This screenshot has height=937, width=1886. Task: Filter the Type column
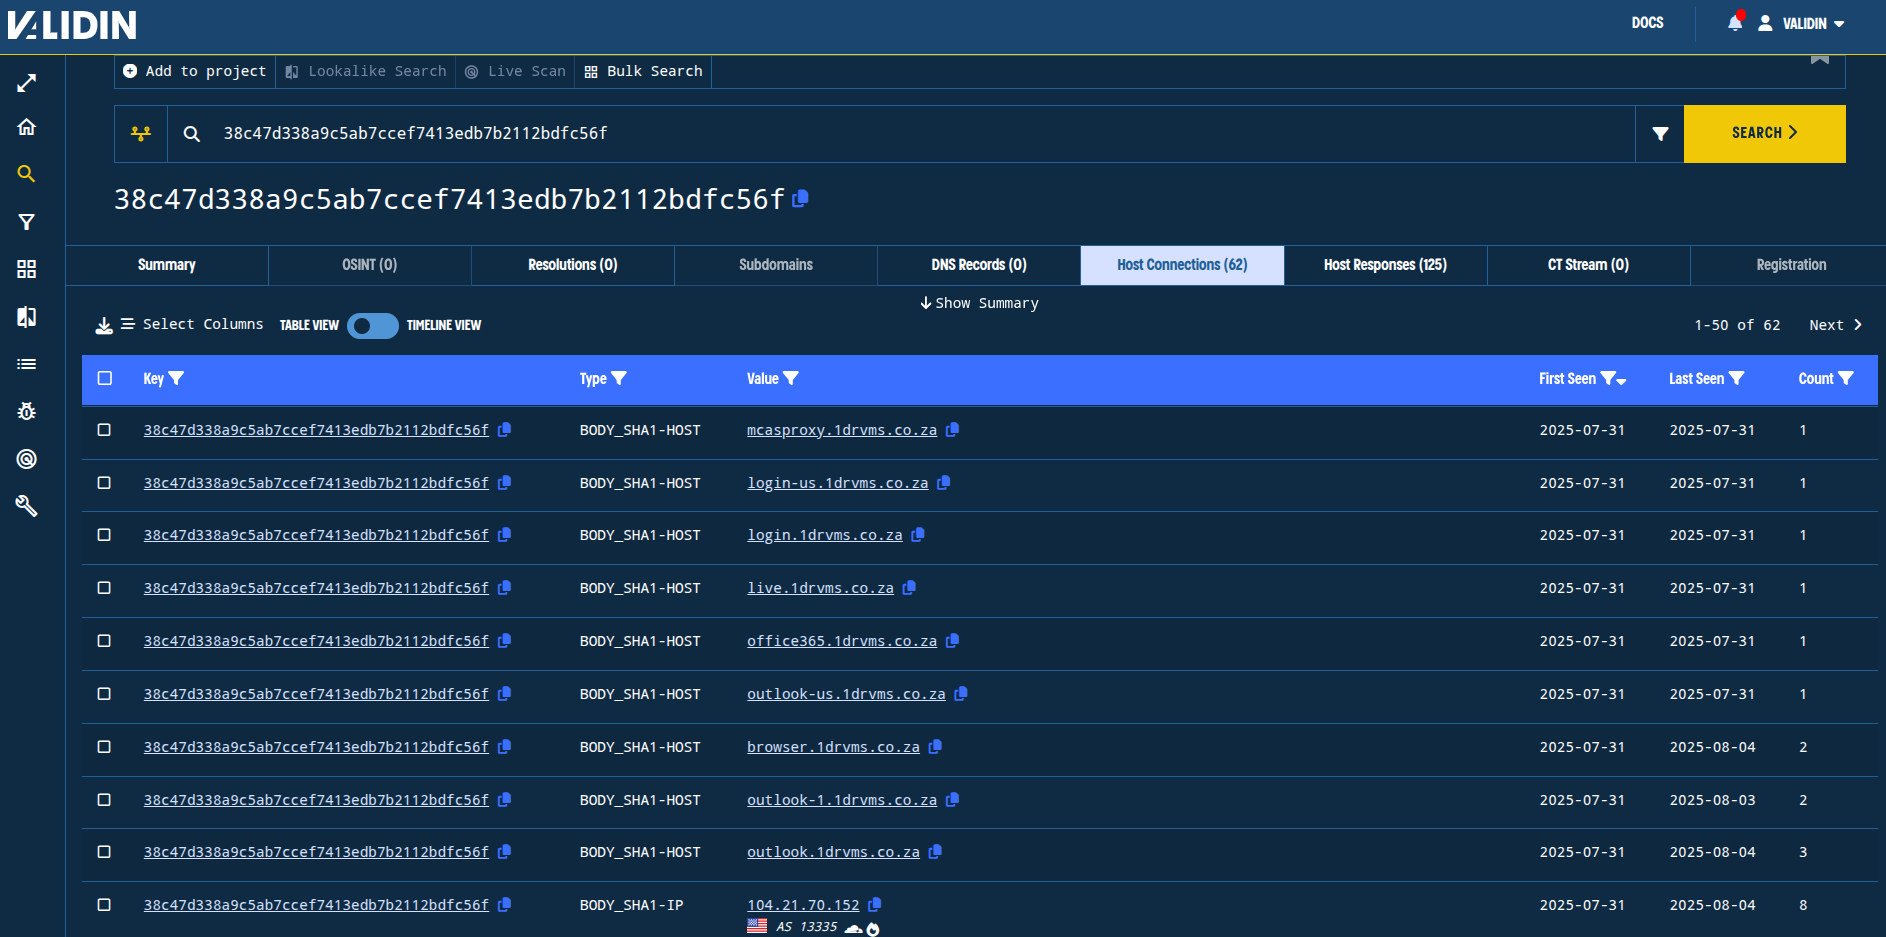[x=619, y=378]
